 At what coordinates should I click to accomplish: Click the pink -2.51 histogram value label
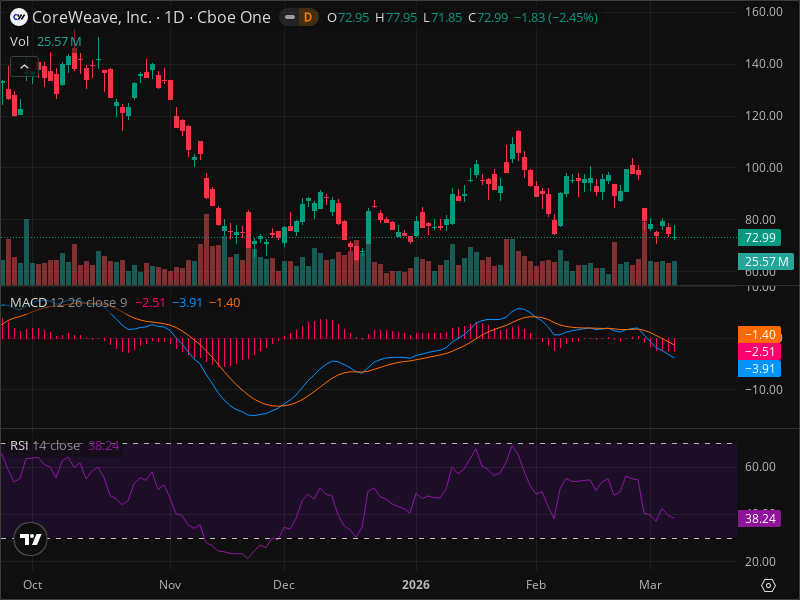pyautogui.click(x=759, y=352)
